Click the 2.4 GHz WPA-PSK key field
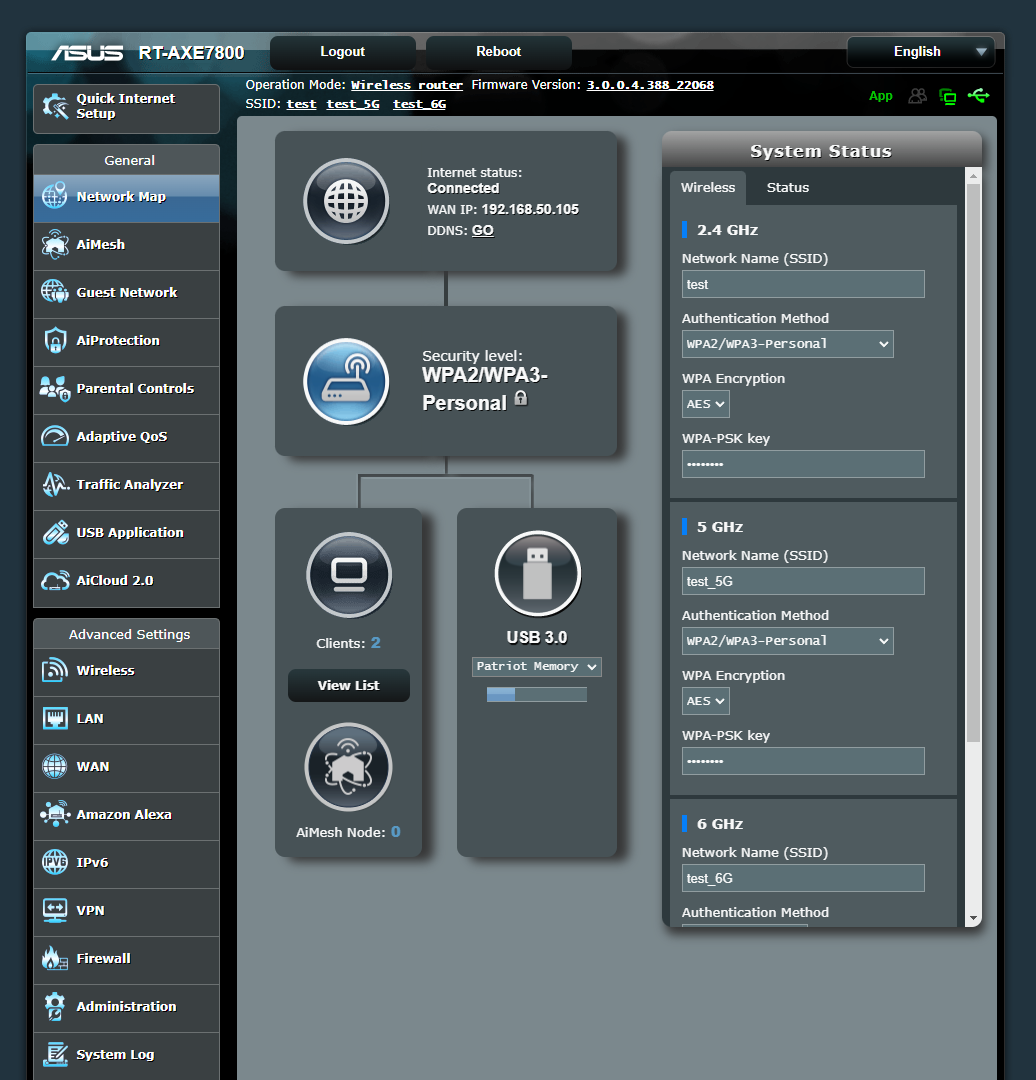This screenshot has height=1080, width=1036. 803,464
